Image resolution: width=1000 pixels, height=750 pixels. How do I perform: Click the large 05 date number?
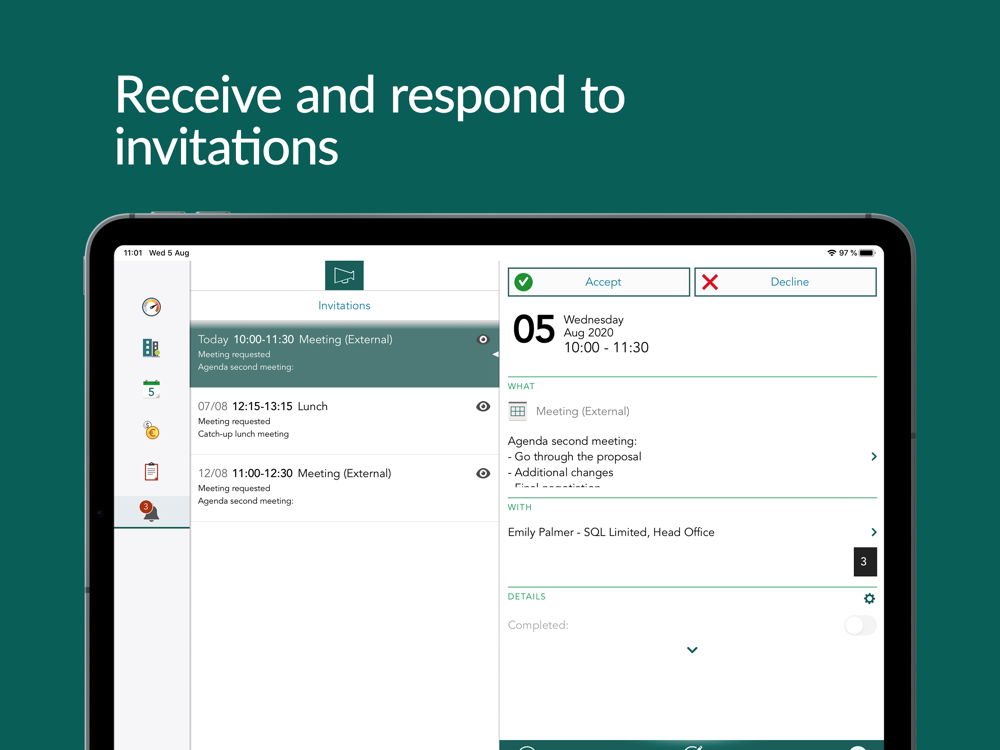[x=534, y=329]
